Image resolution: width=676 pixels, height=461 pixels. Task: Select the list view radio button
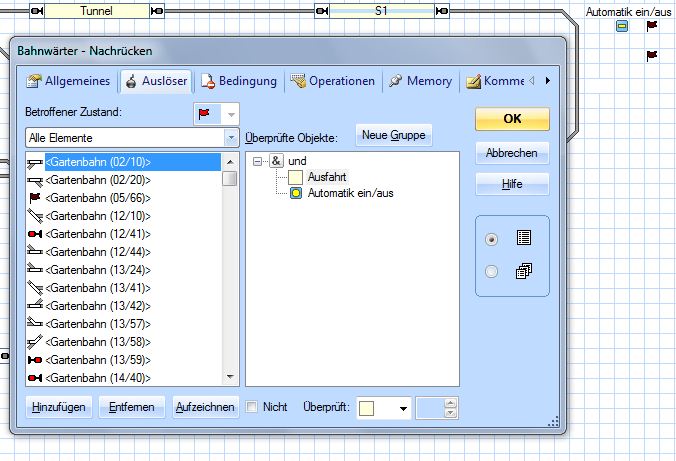tap(491, 240)
